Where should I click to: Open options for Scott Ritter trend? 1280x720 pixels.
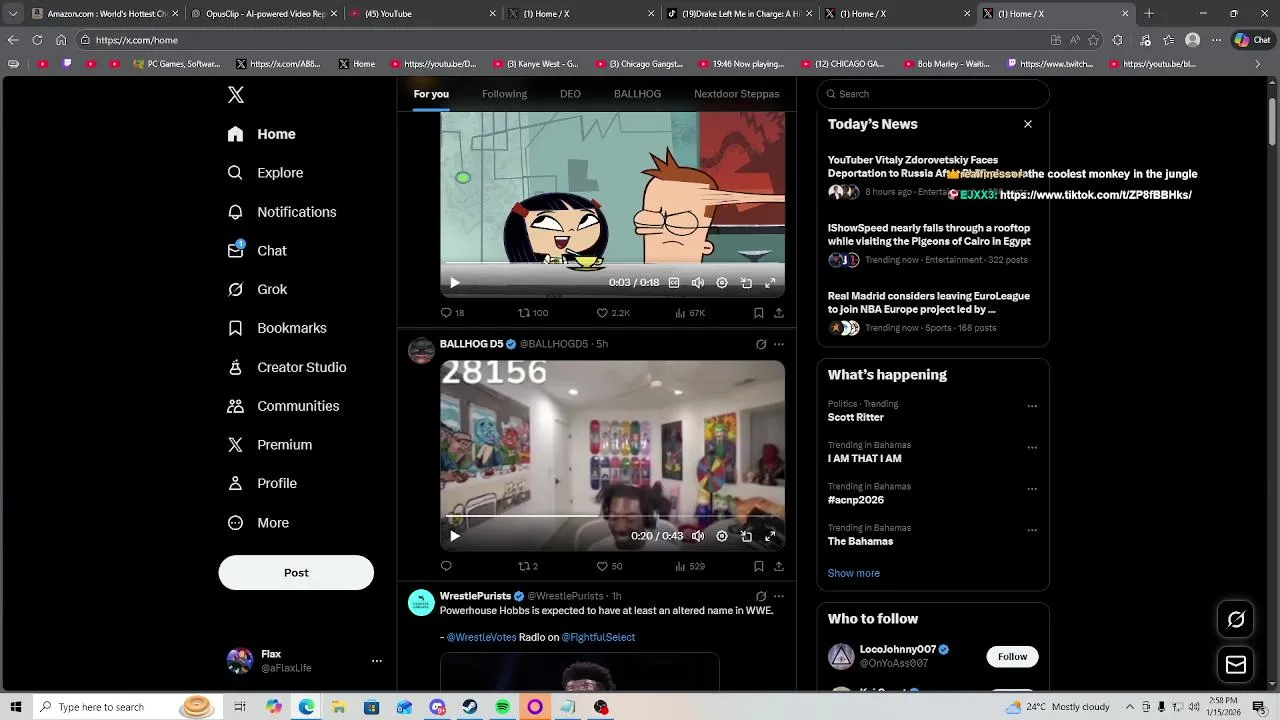coord(1032,406)
